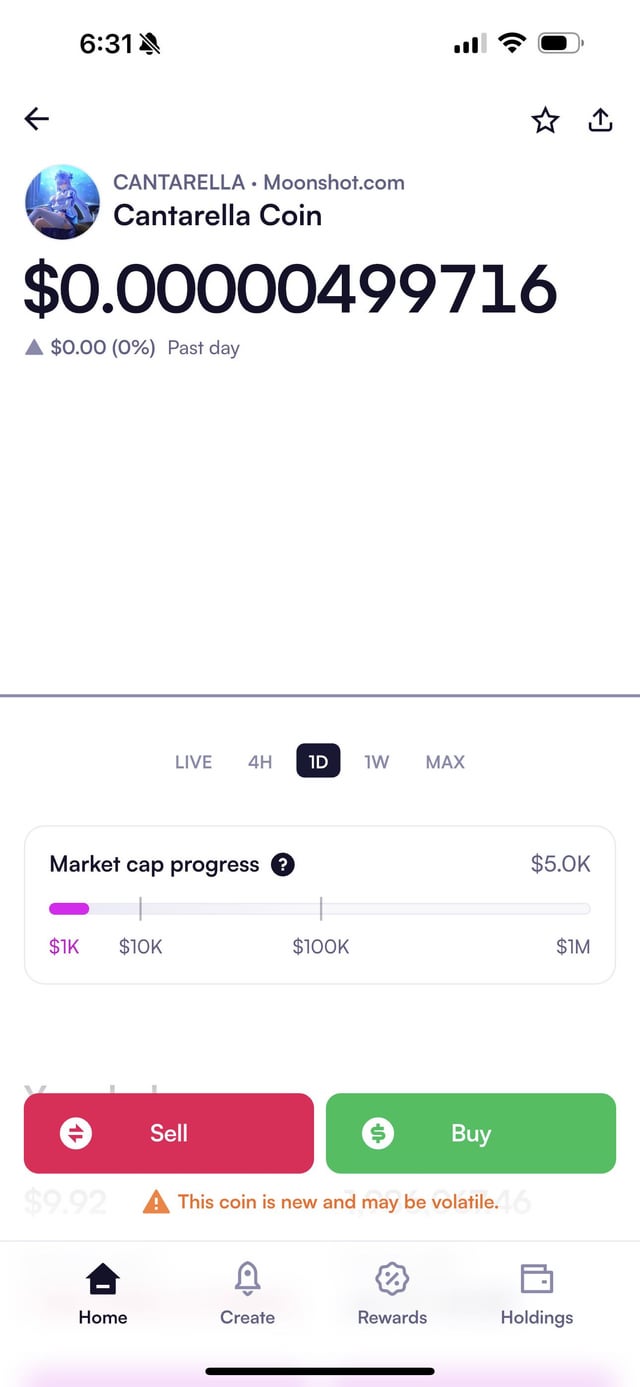Screen dimensions: 640x1387
Task: Open Create via the bell icon
Action: click(247, 1278)
